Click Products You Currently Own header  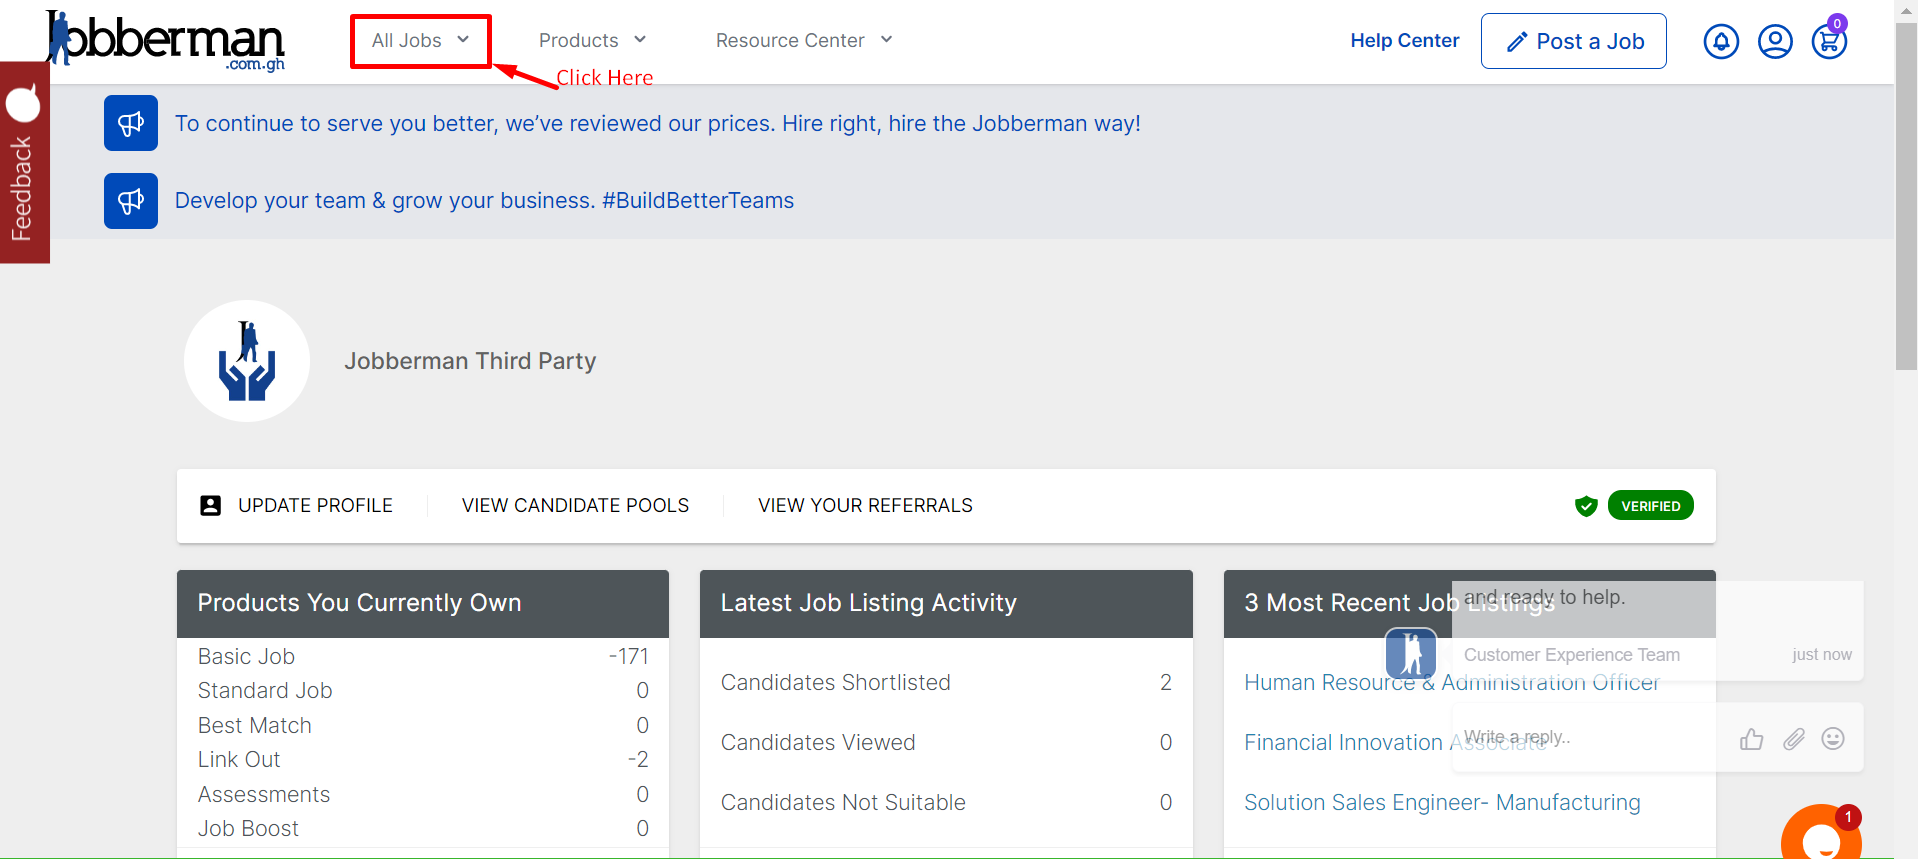pyautogui.click(x=423, y=604)
